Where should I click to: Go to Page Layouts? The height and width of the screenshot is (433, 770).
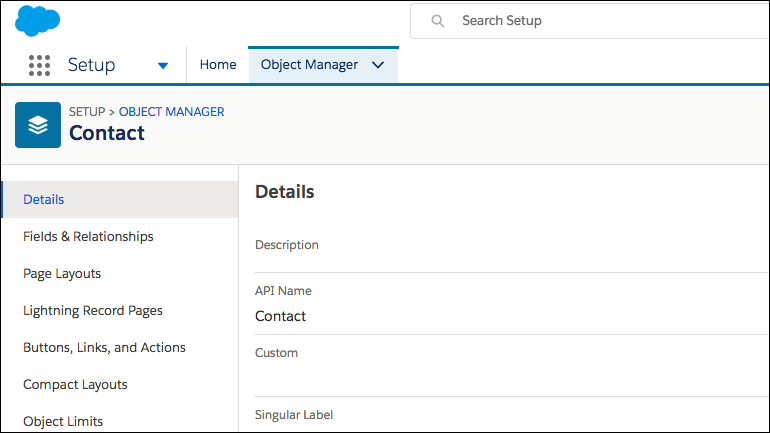pyautogui.click(x=62, y=273)
